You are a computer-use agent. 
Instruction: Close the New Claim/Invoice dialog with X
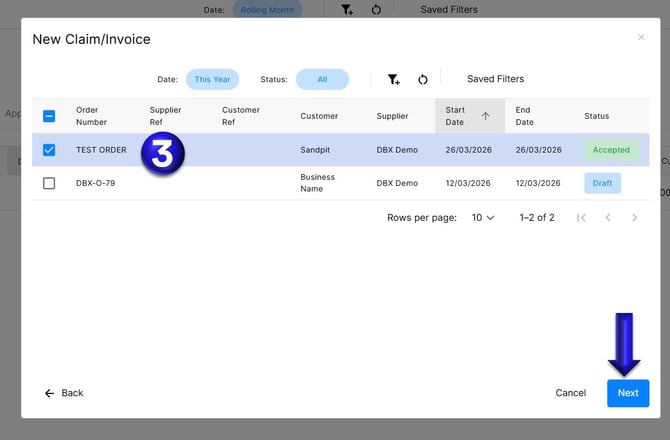641,38
